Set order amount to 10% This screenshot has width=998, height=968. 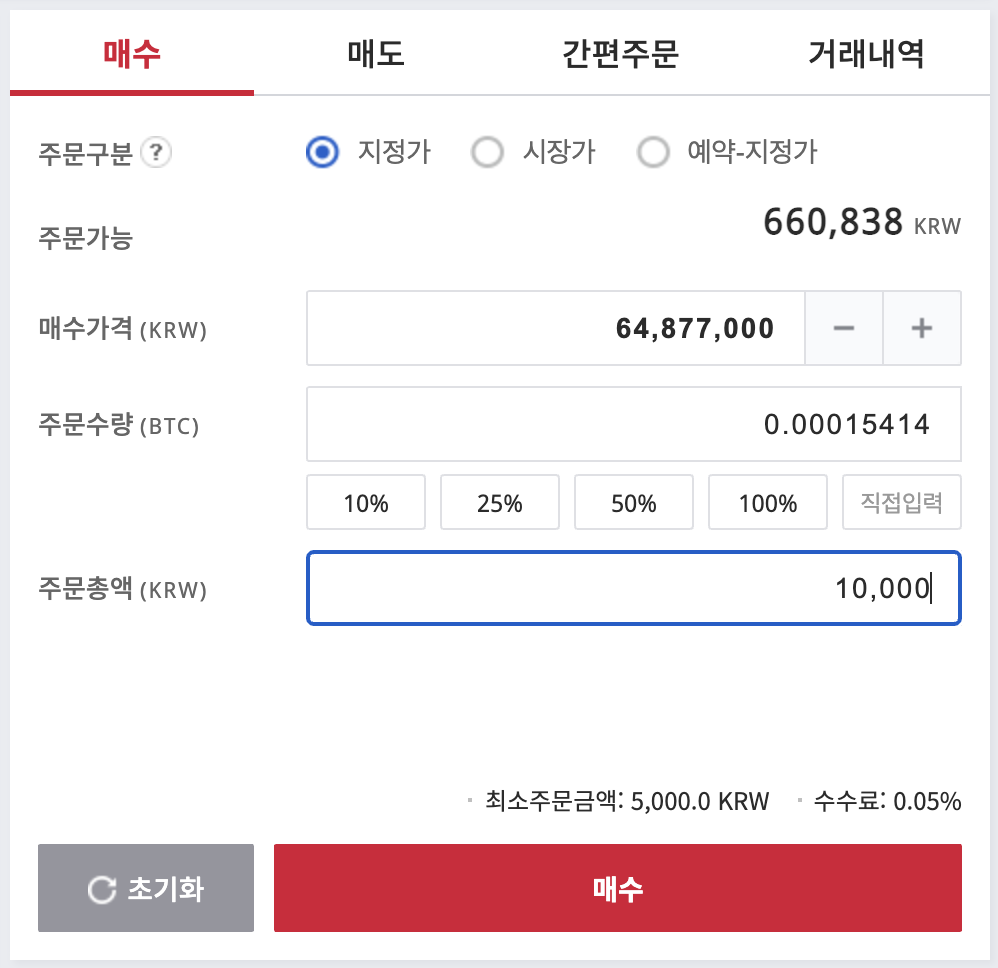[x=365, y=502]
